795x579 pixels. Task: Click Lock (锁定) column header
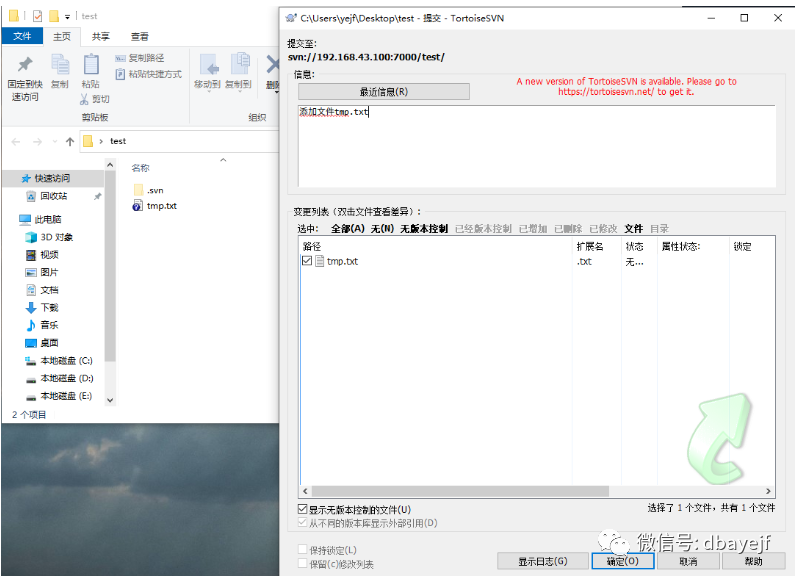pos(742,247)
